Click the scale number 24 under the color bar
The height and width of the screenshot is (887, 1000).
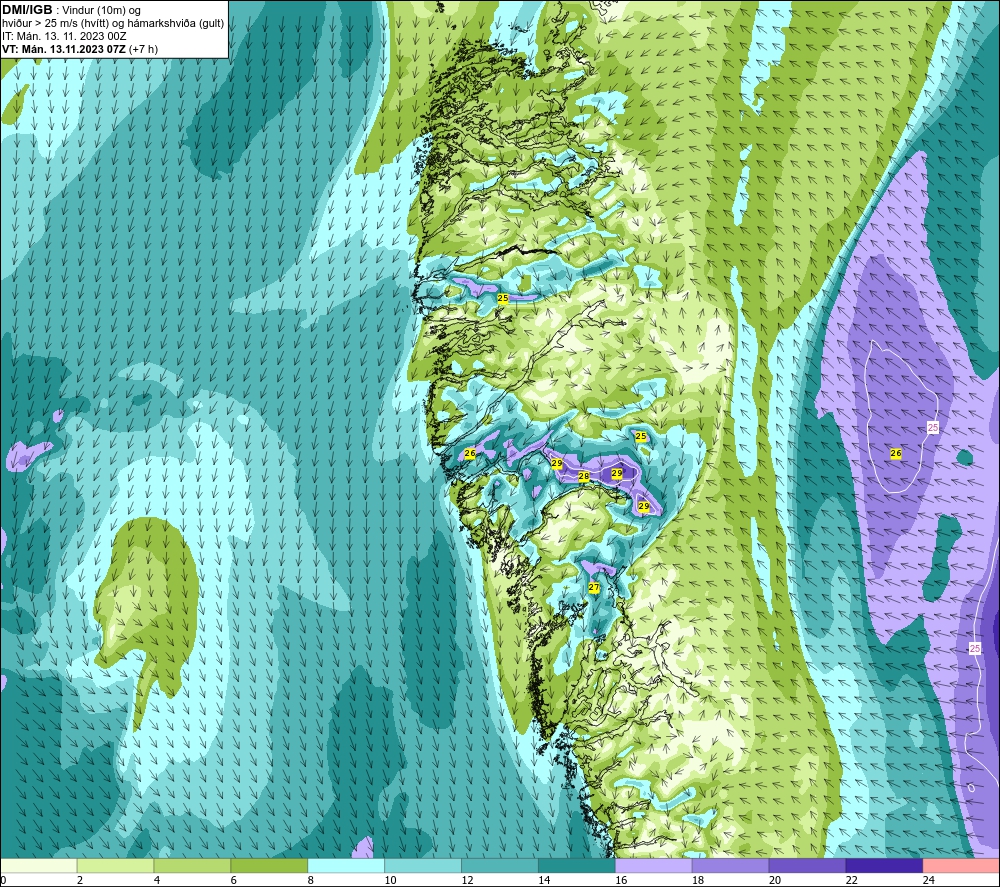[928, 880]
